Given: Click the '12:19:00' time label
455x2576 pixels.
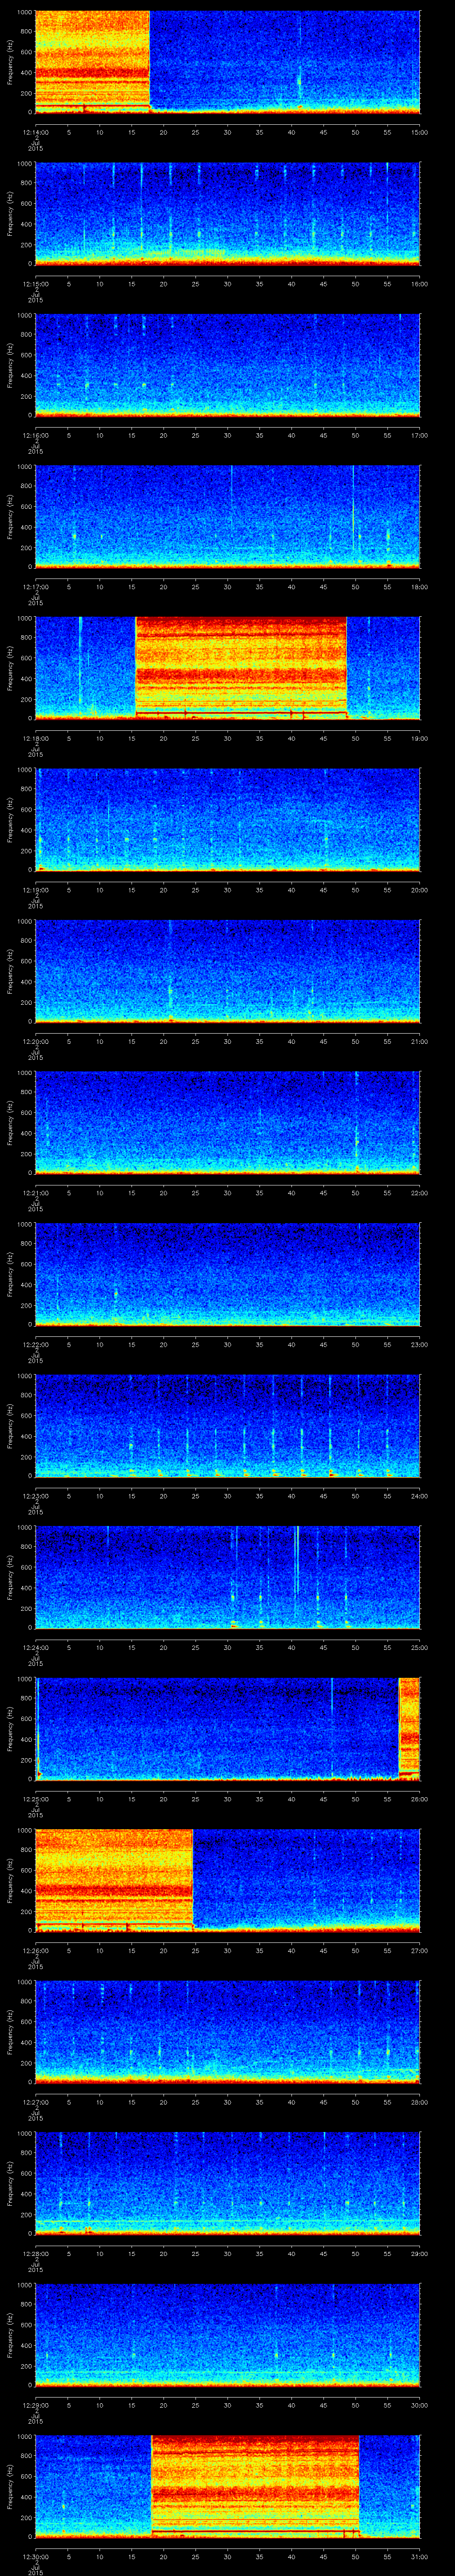Looking at the screenshot, I should (35, 890).
